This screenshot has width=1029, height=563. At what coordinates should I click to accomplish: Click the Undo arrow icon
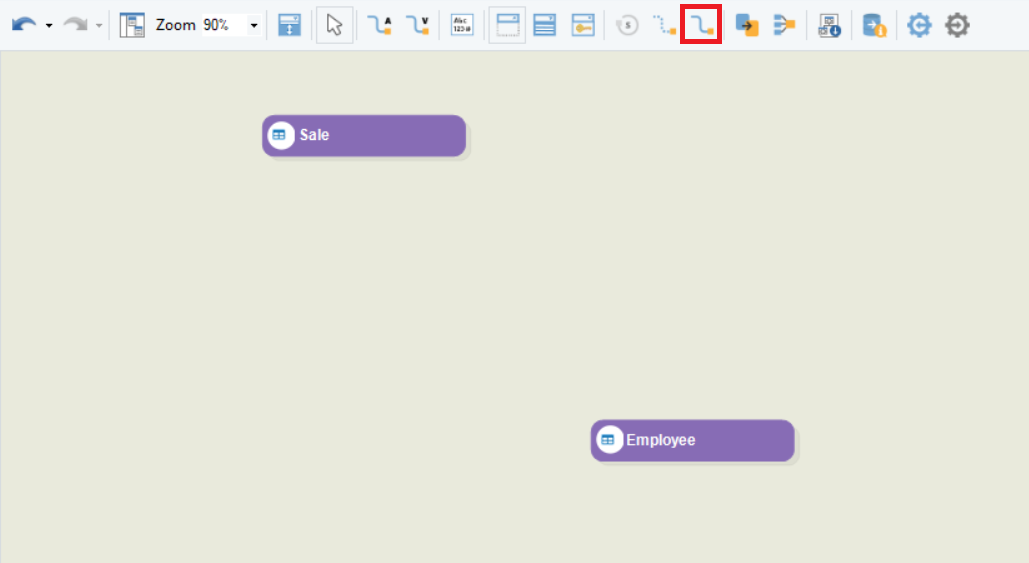click(x=24, y=25)
